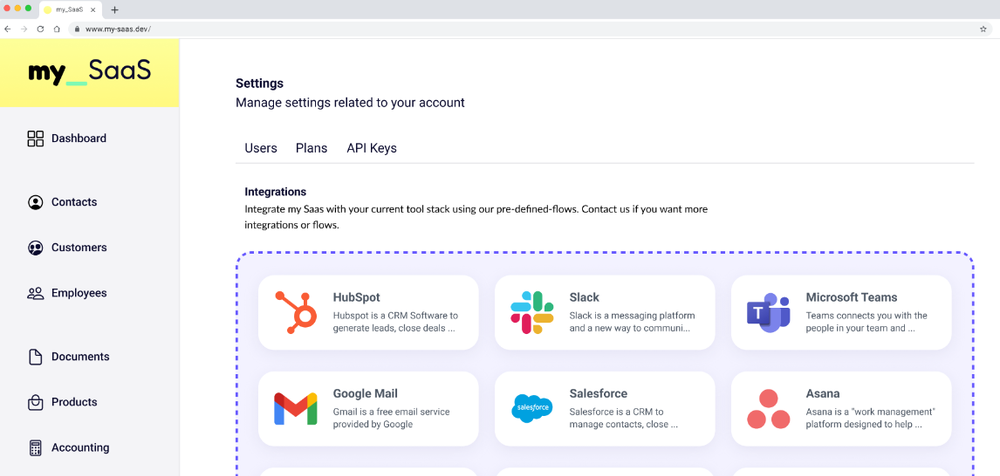Viewport: 1000px width, 476px height.
Task: Open the Google Mail card title
Action: pos(365,394)
